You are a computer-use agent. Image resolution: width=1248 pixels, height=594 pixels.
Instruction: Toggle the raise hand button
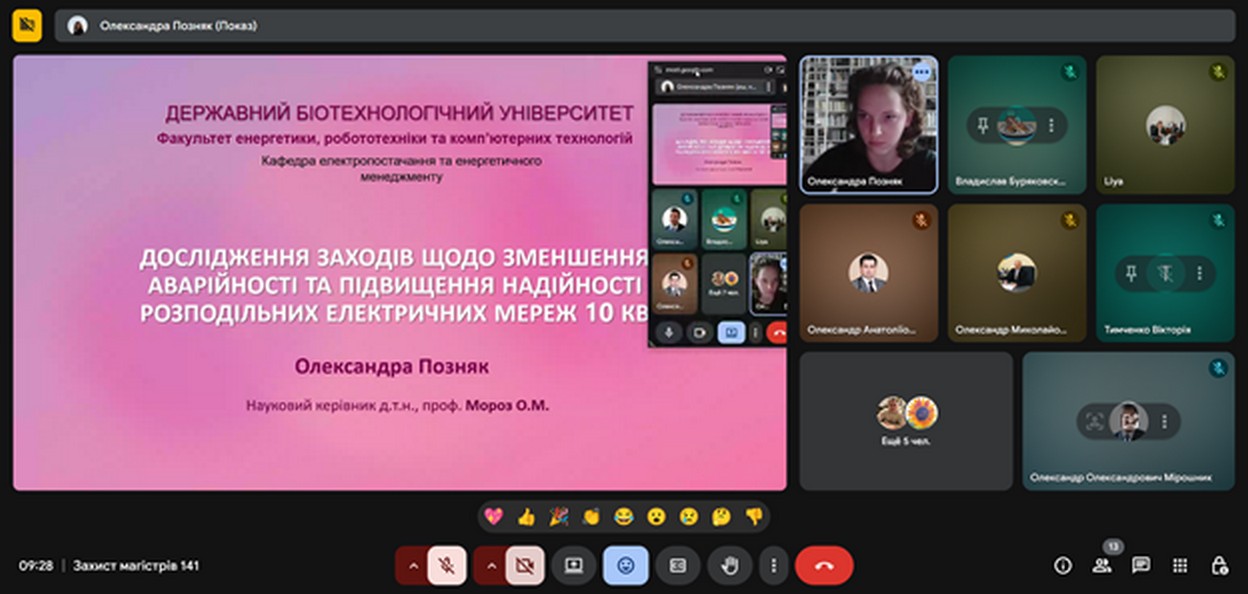point(729,565)
